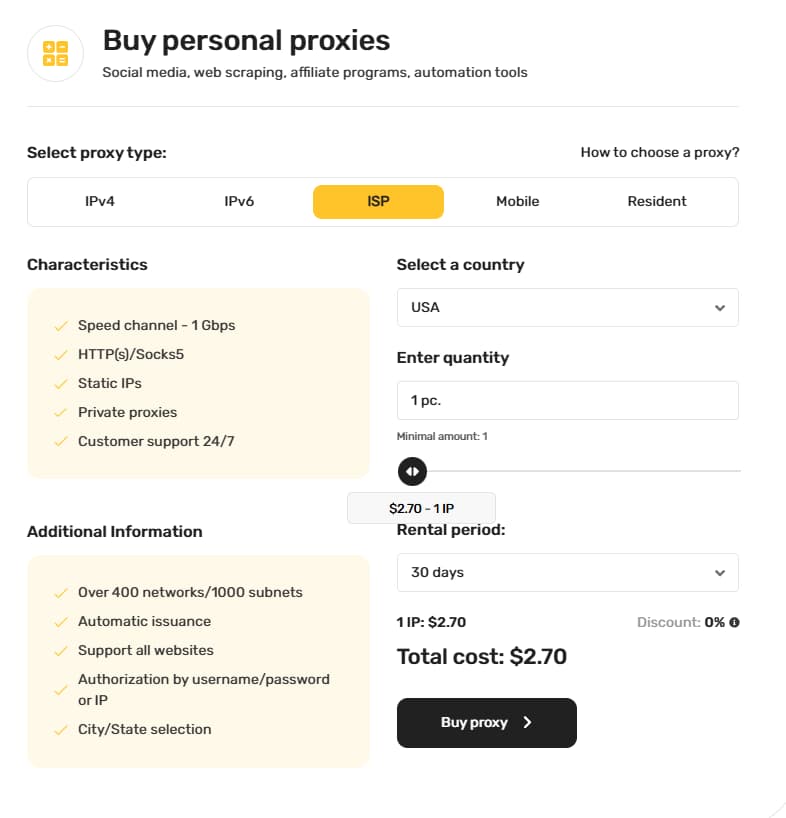The height and width of the screenshot is (818, 786).
Task: Click the quantity slider handle
Action: 412,471
